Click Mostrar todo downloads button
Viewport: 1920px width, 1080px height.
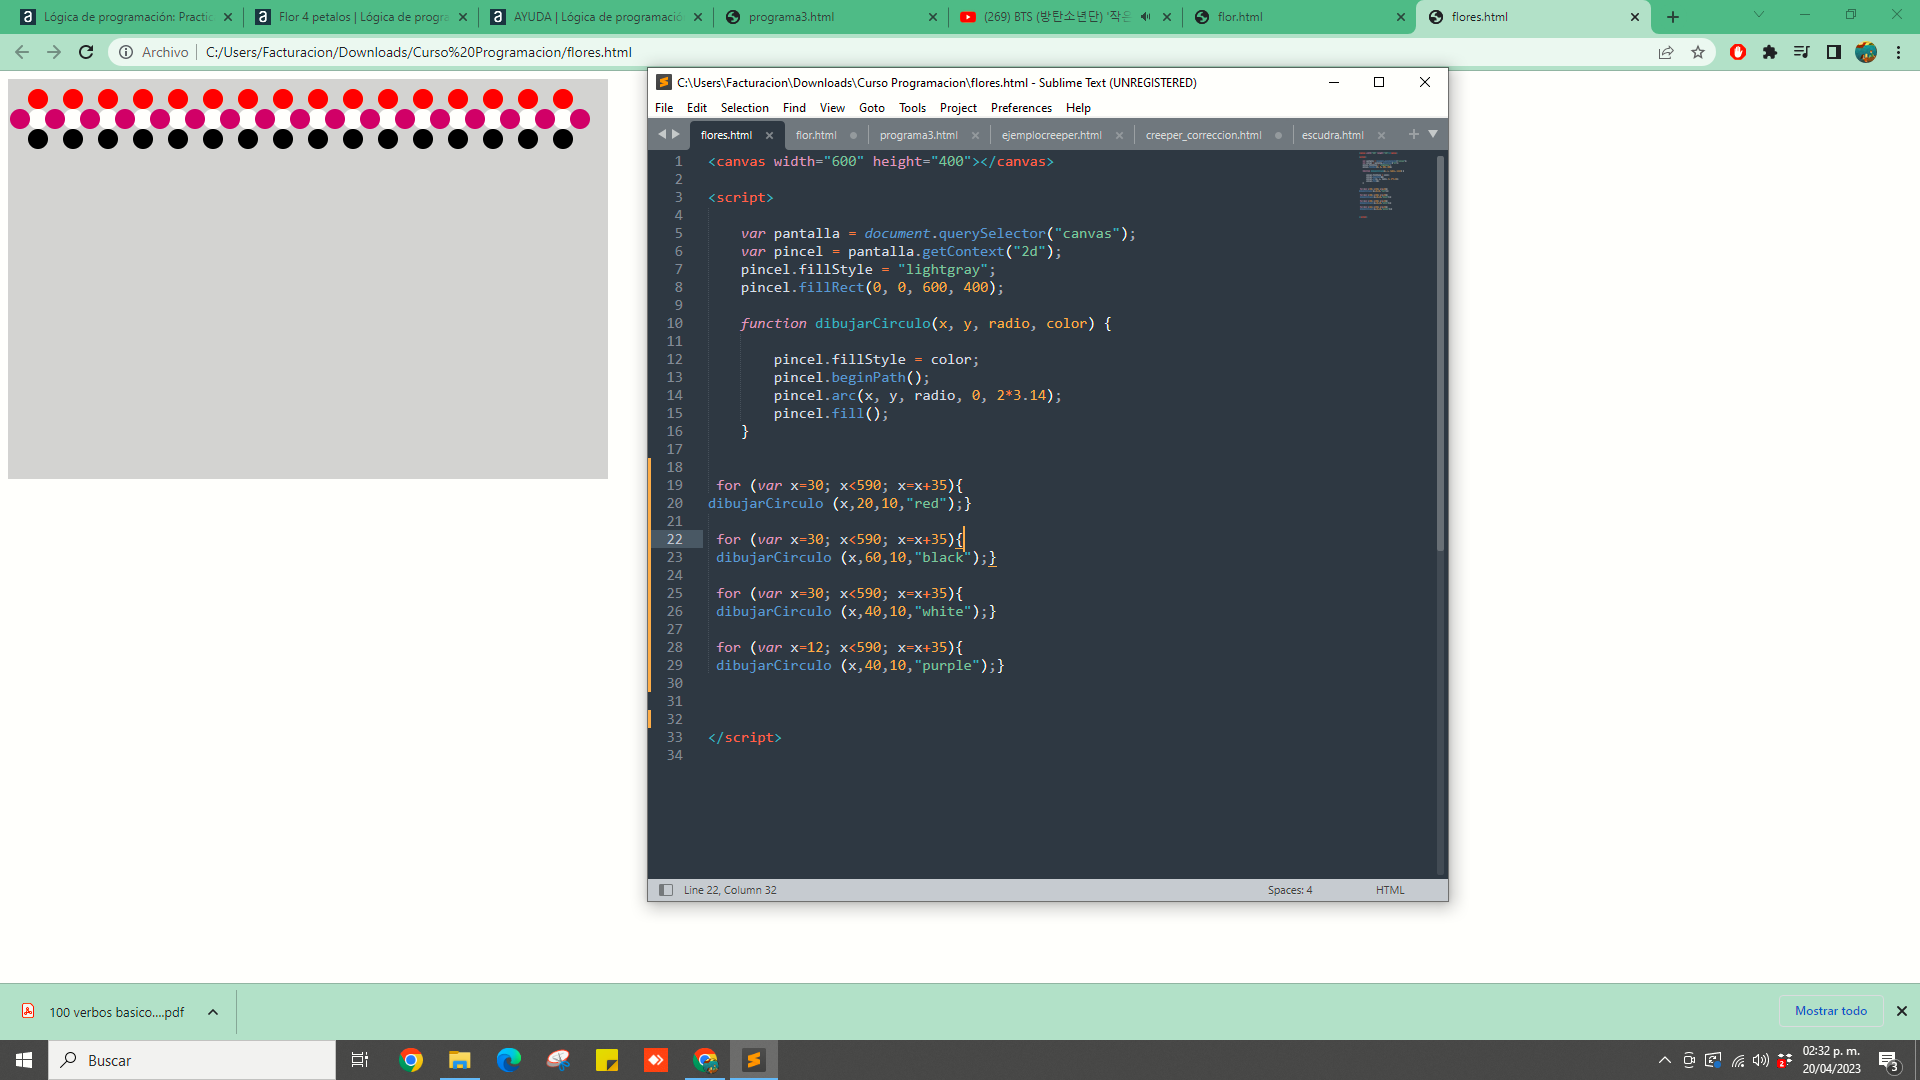1830,1011
